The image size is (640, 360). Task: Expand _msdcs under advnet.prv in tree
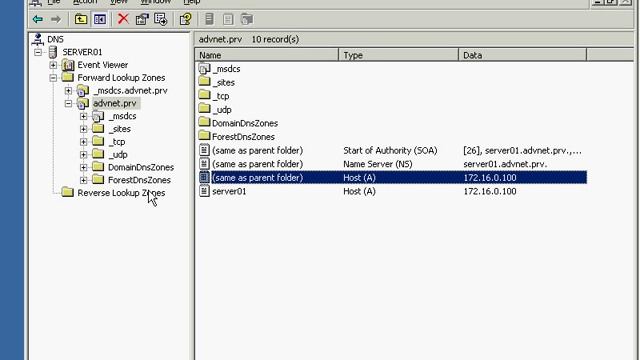83,116
